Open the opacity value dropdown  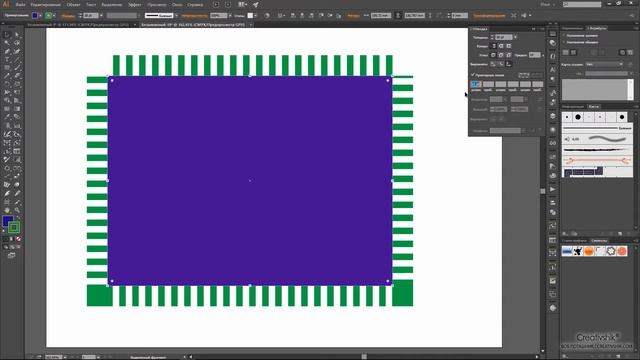pyautogui.click(x=230, y=16)
